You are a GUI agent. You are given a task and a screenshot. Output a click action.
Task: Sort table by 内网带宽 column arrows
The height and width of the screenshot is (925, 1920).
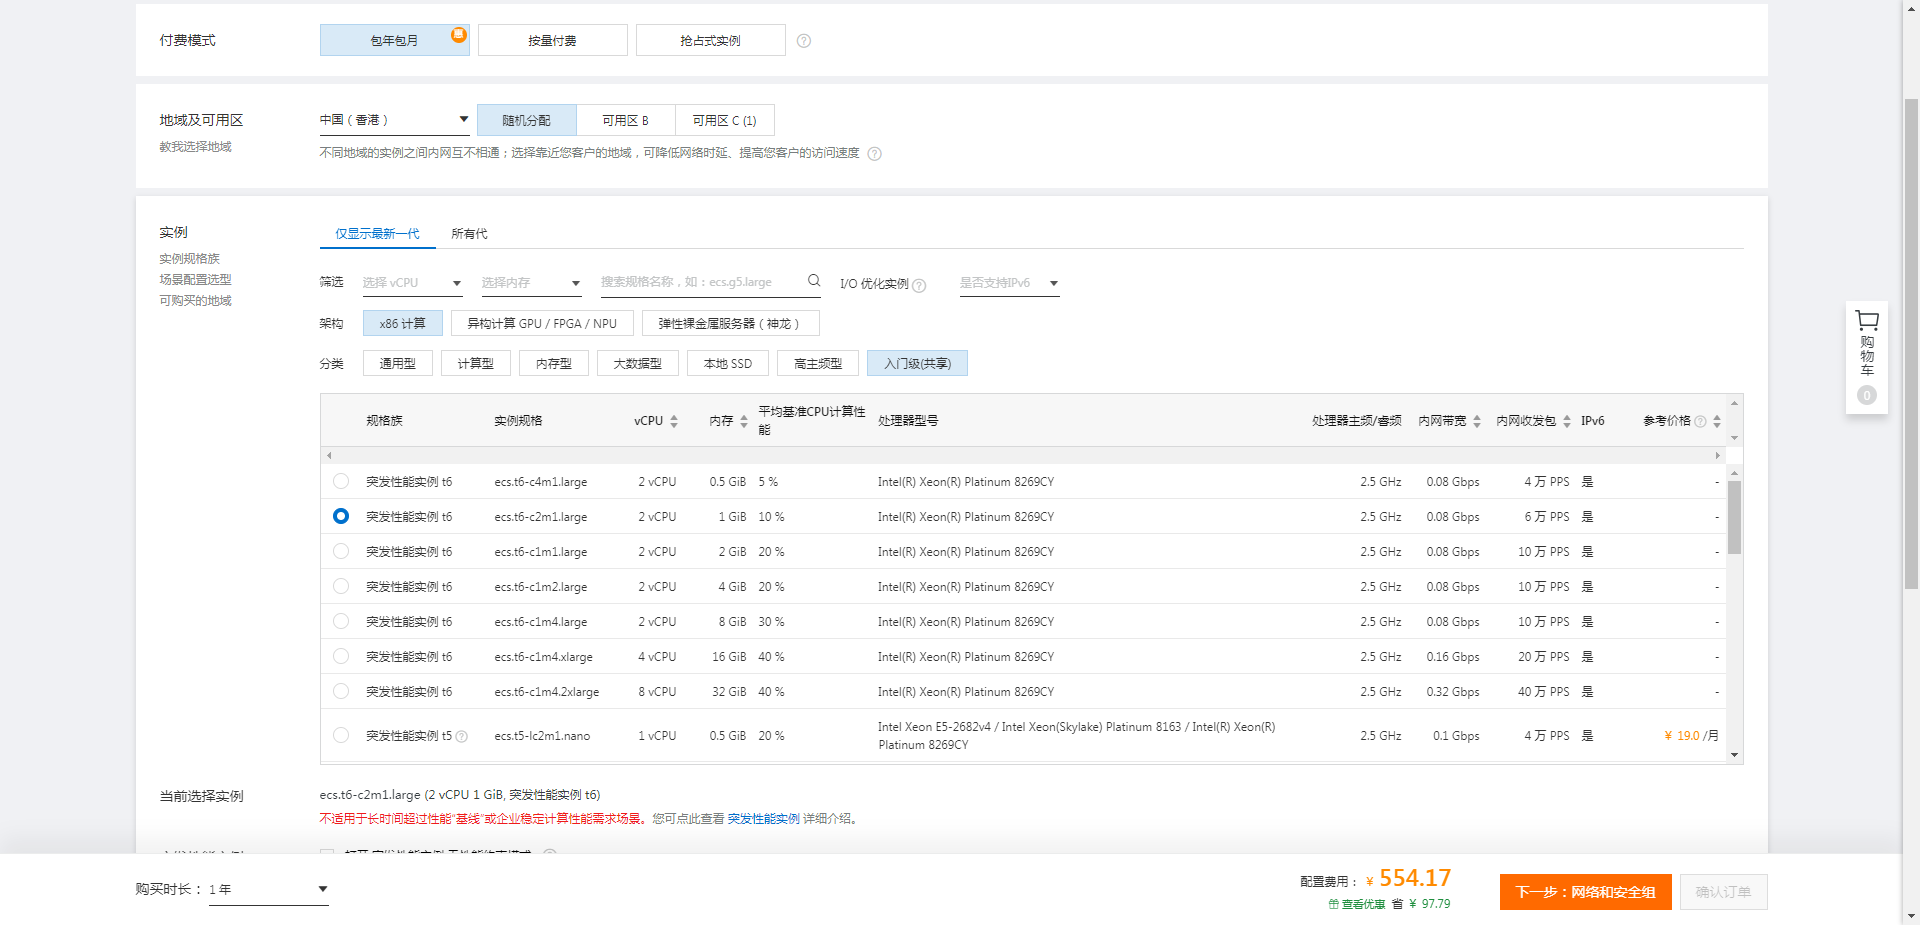(x=1477, y=421)
